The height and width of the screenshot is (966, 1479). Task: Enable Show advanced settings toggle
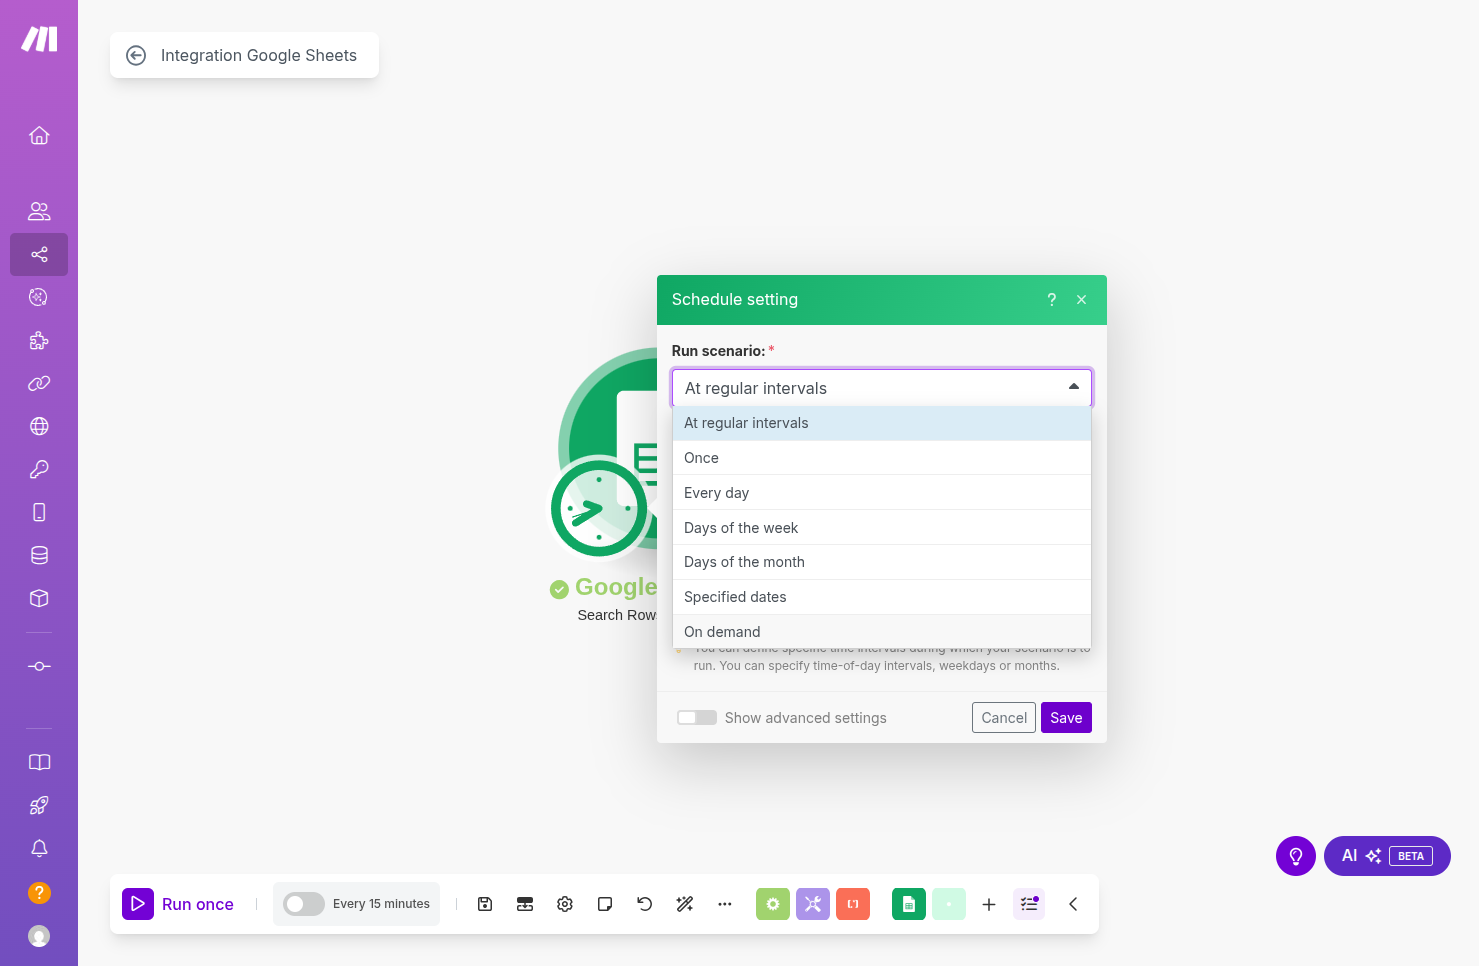point(697,718)
